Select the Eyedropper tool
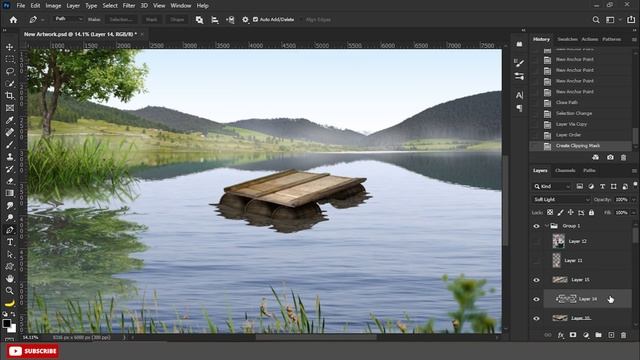 click(9, 120)
